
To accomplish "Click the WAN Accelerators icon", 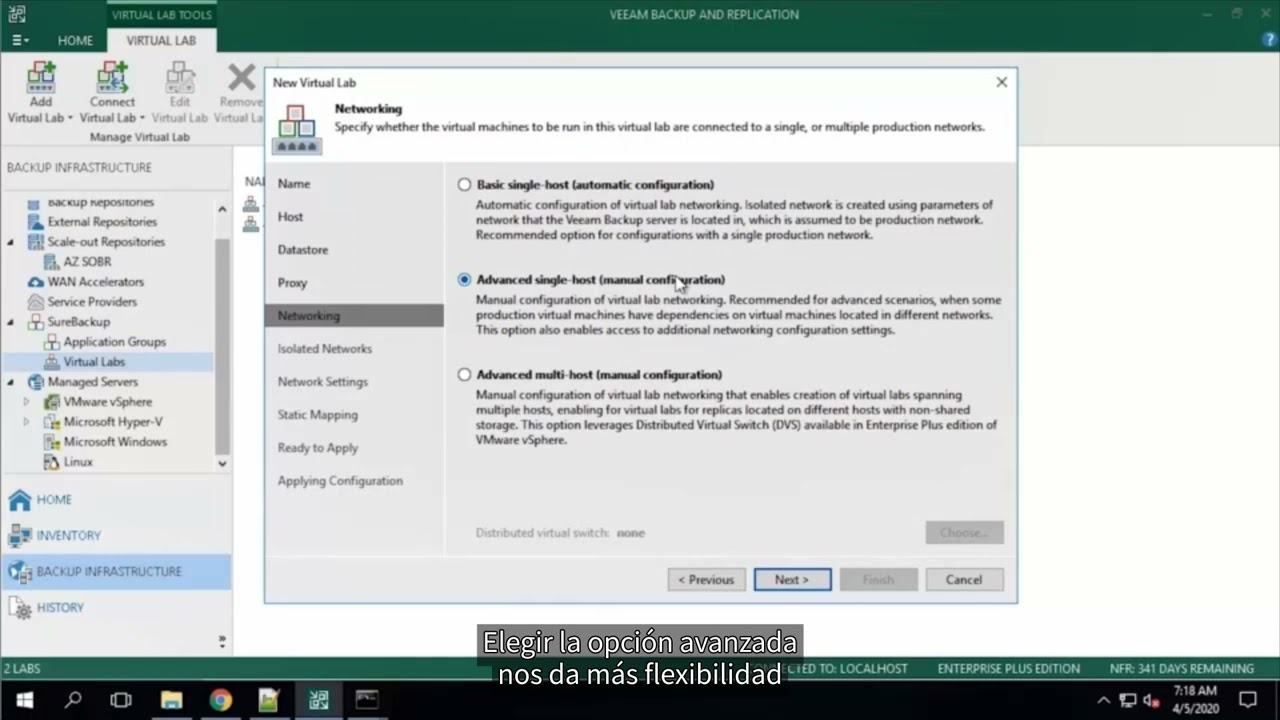I will pos(35,282).
